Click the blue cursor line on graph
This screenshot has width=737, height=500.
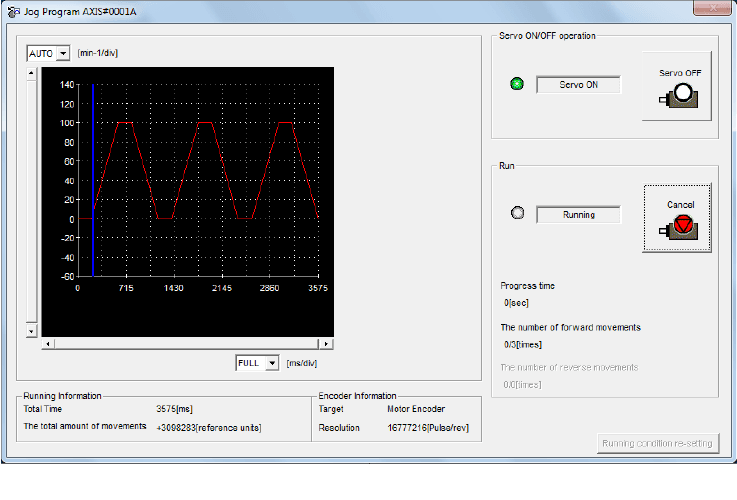(92, 180)
